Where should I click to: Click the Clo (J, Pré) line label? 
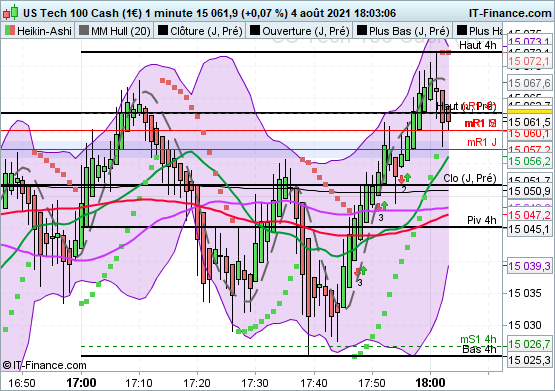click(x=470, y=178)
